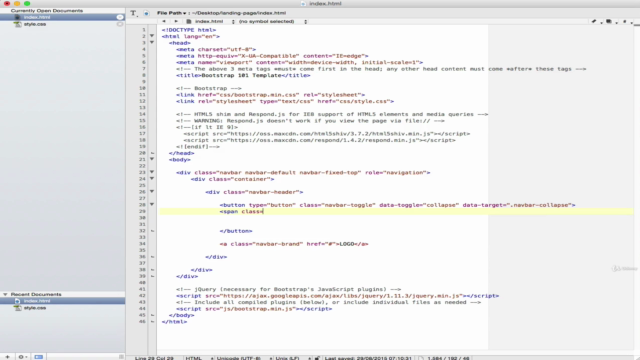Open the text options T icon menu

[x=133, y=13]
